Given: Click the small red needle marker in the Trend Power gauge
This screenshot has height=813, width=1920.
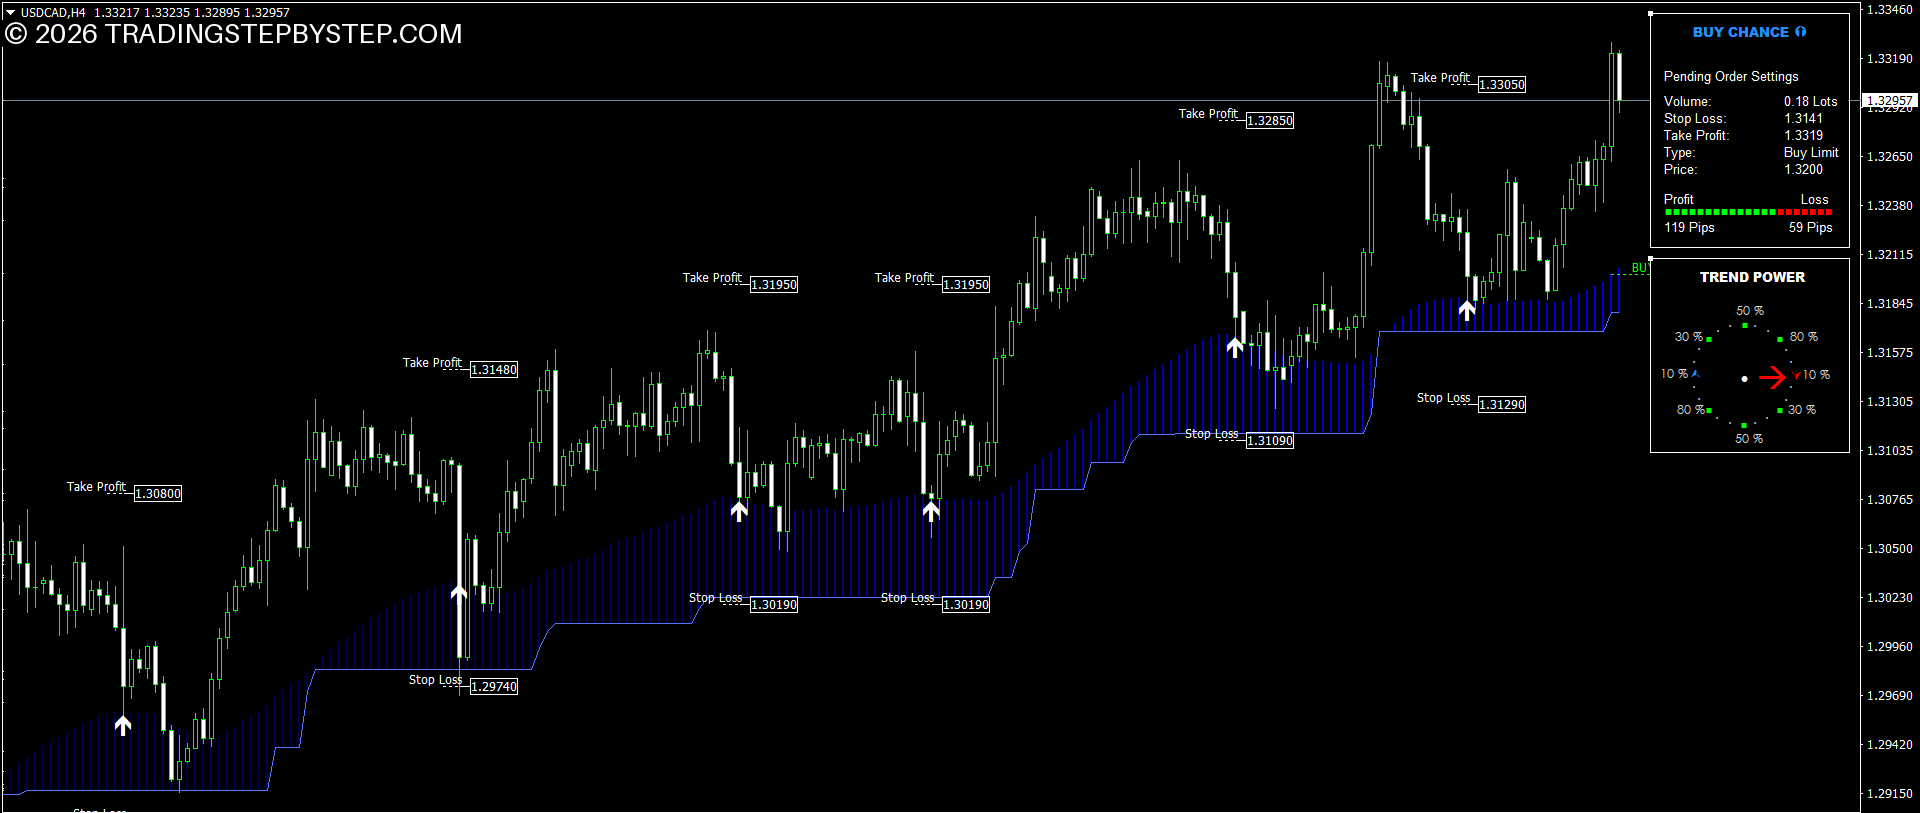Looking at the screenshot, I should coord(1796,375).
